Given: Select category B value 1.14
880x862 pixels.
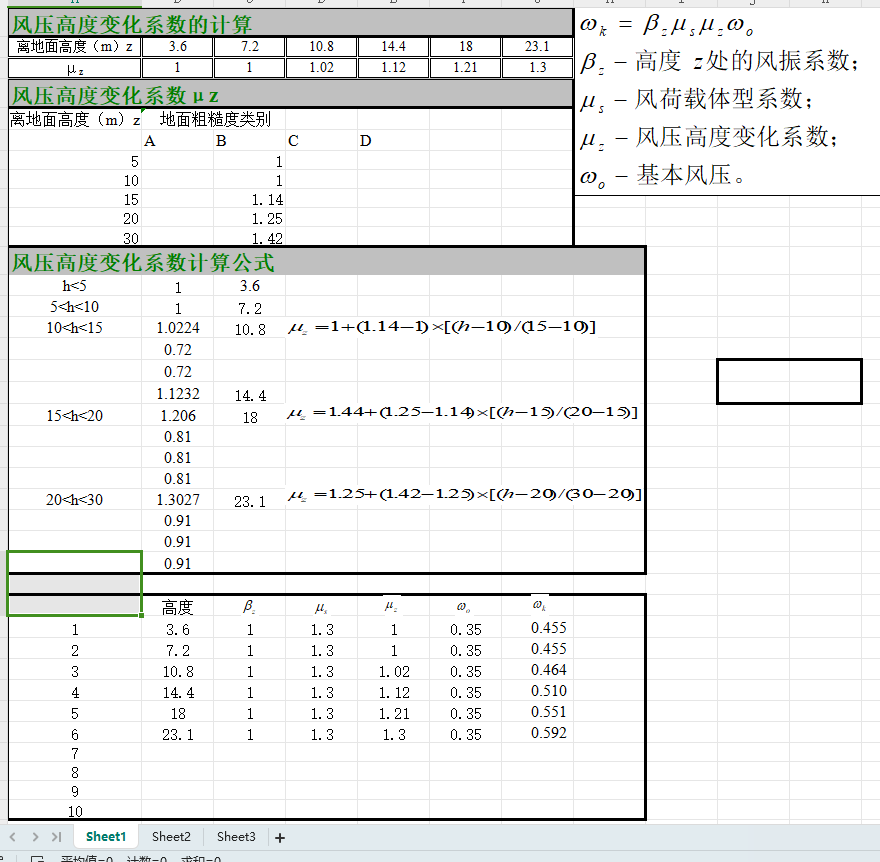Looking at the screenshot, I should tap(267, 200).
